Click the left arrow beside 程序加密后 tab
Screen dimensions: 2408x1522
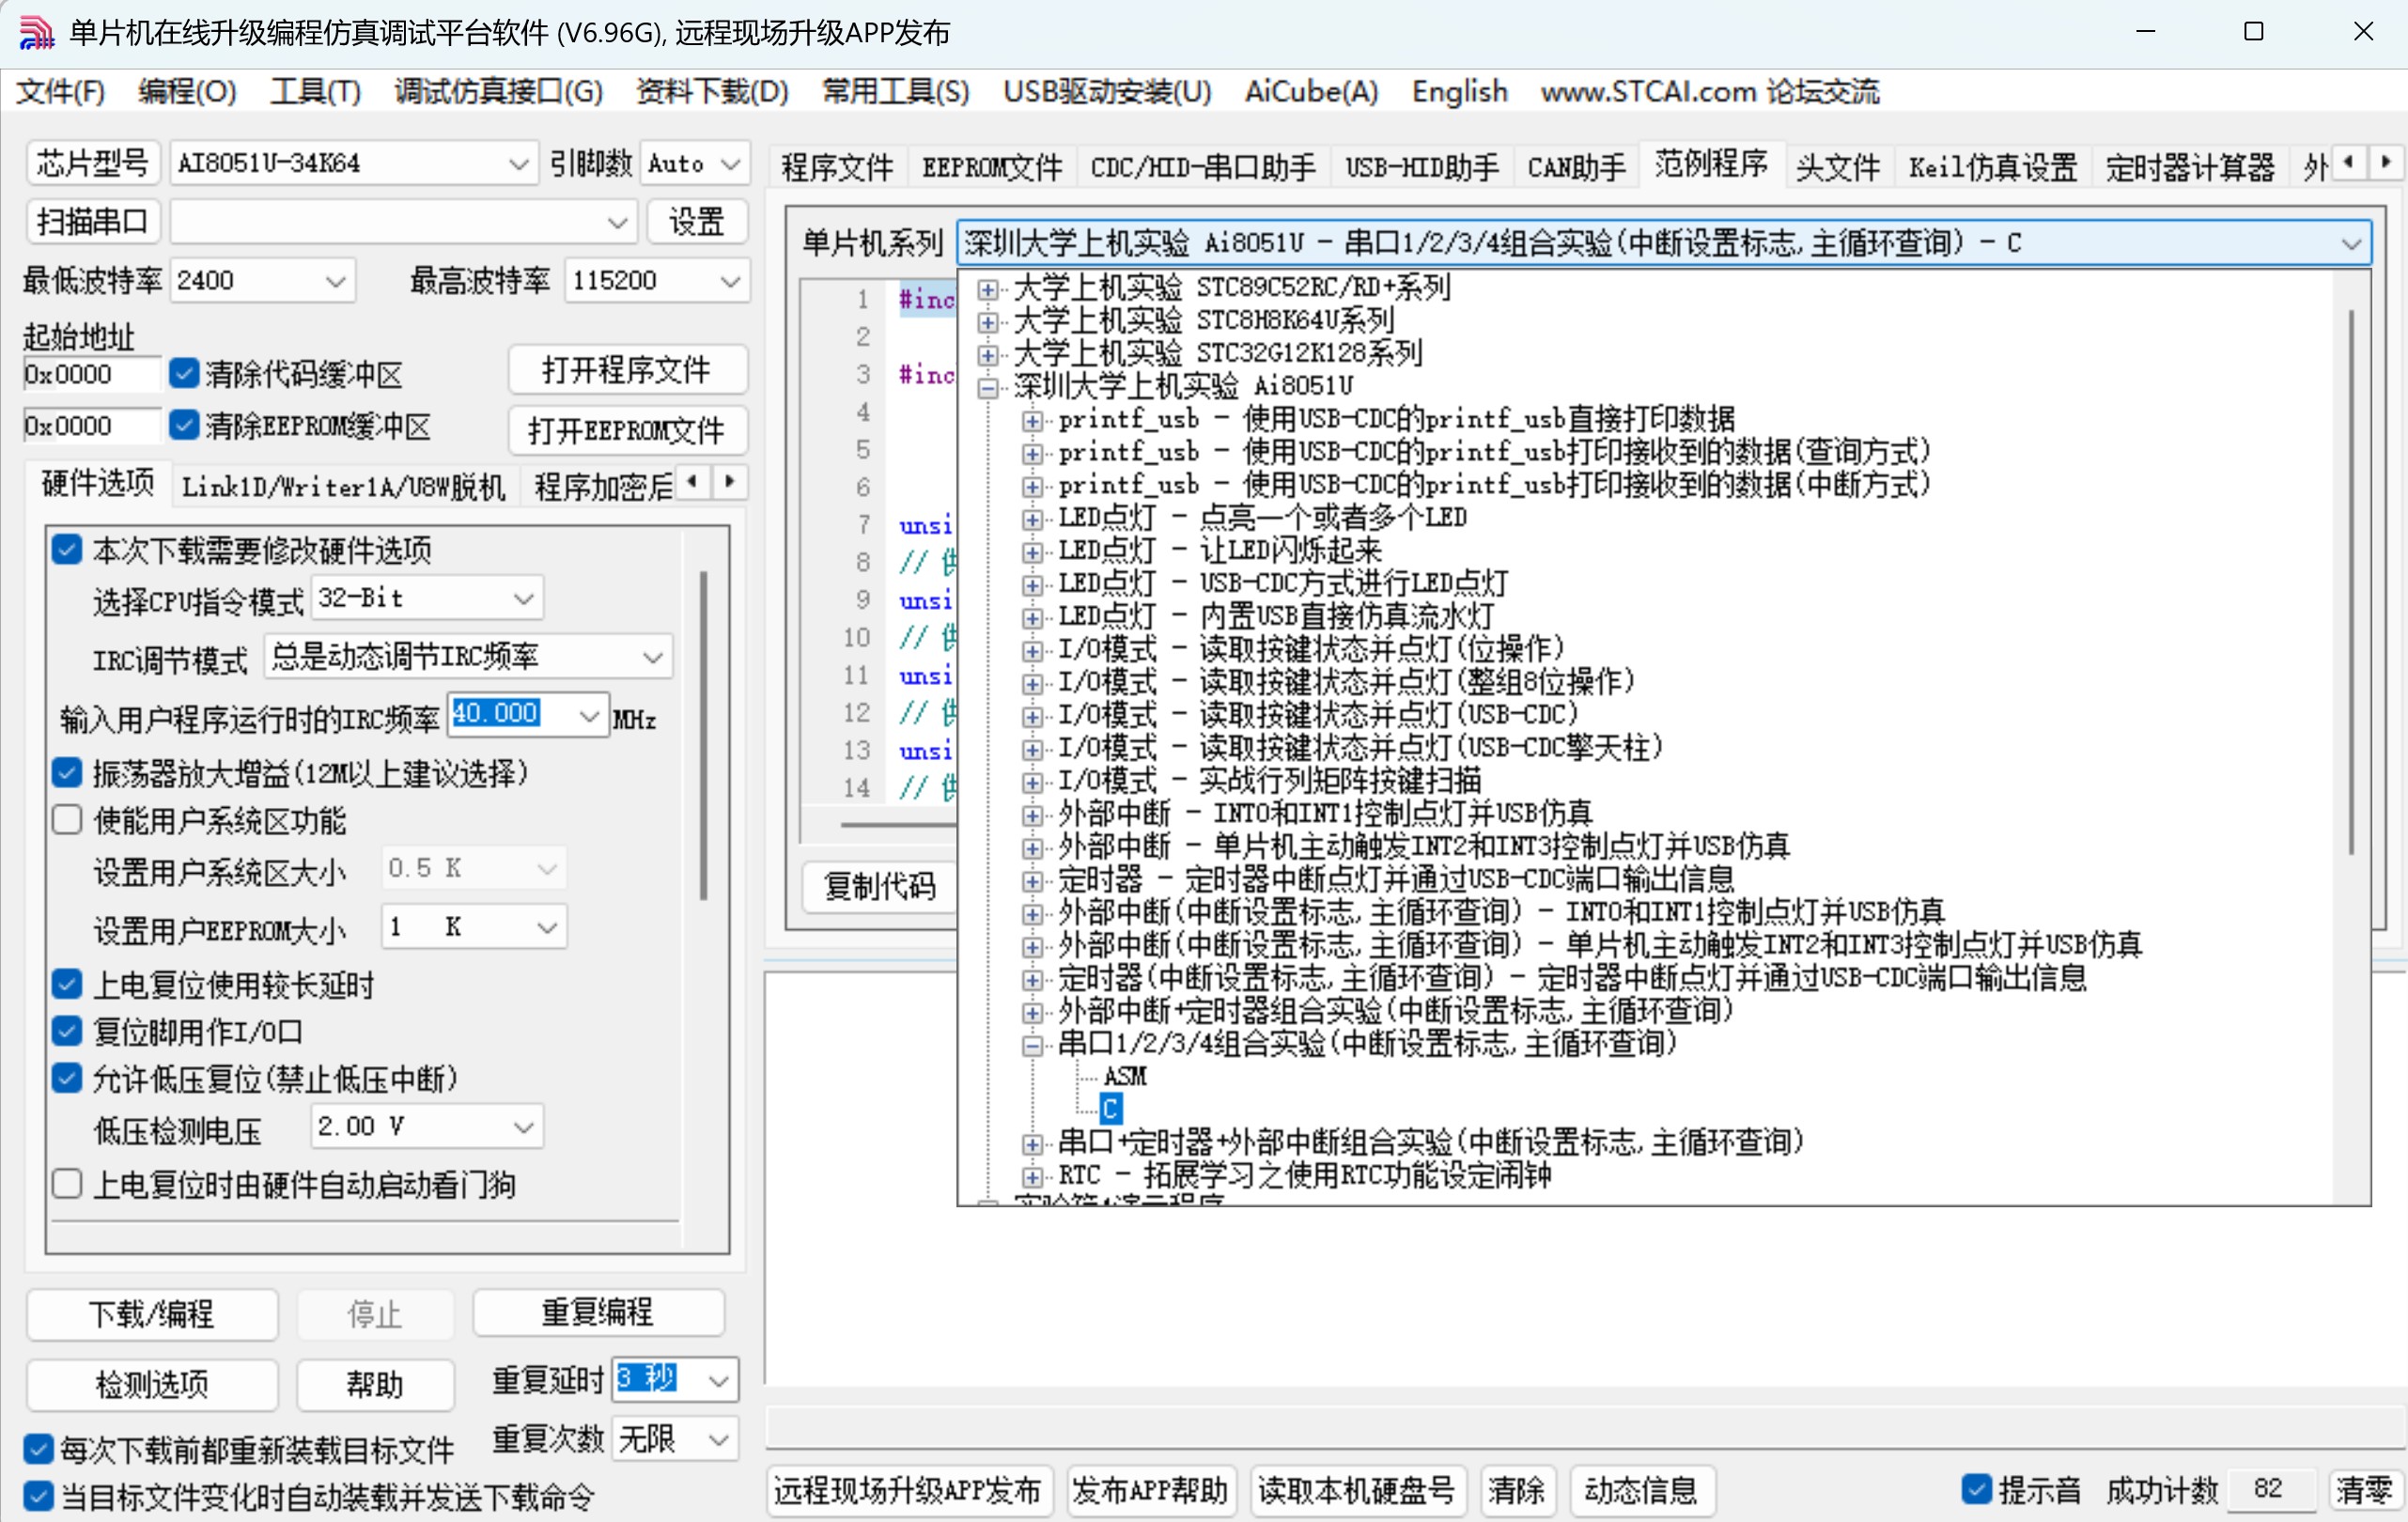(x=693, y=482)
